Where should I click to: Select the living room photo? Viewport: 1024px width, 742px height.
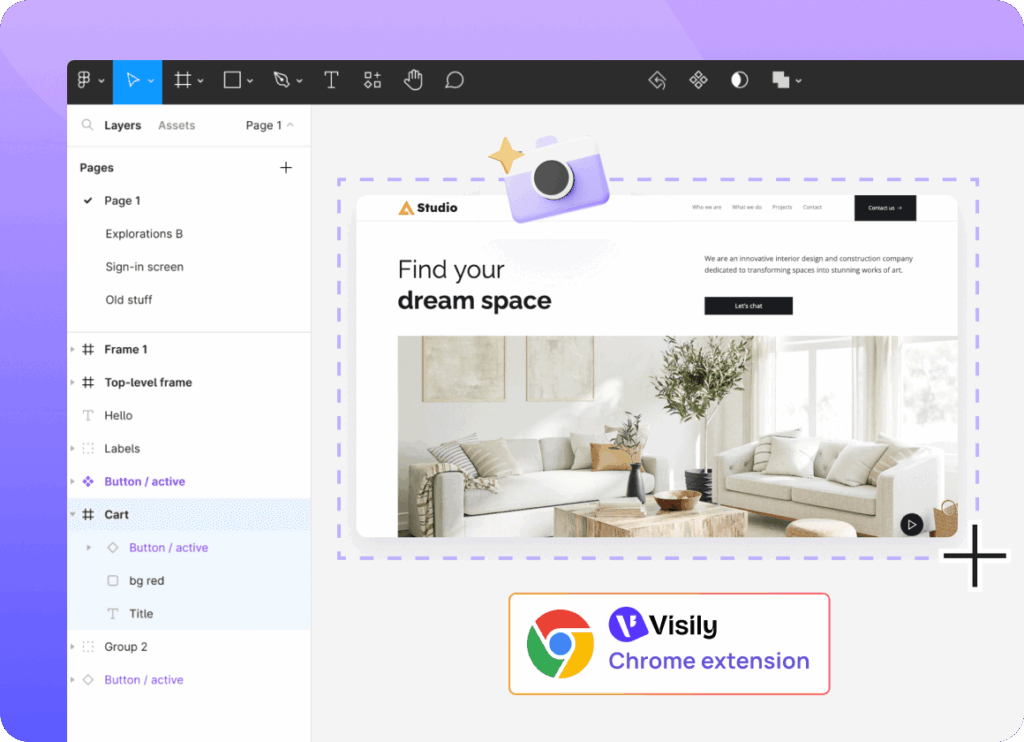pos(677,436)
